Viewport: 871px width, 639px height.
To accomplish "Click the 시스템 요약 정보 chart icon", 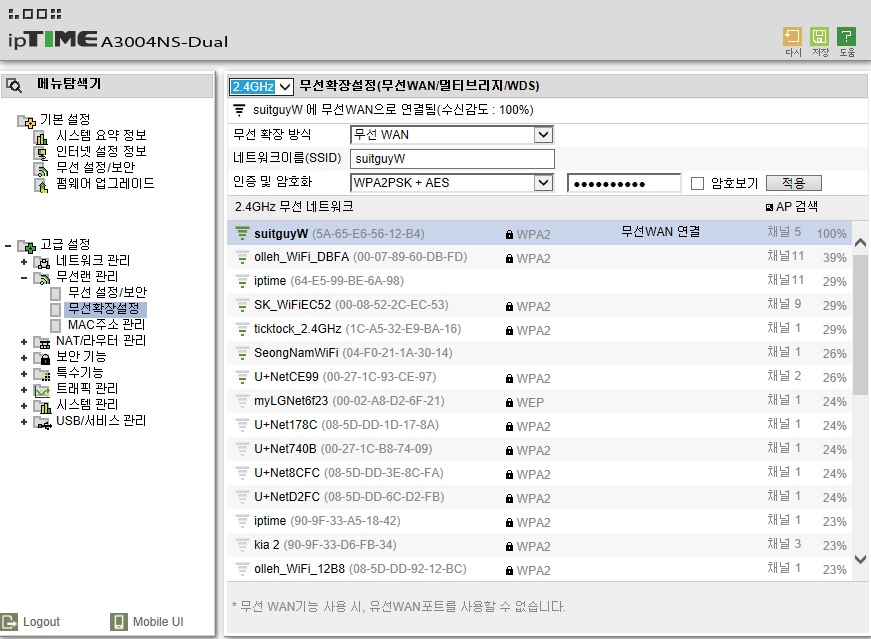I will [x=41, y=137].
